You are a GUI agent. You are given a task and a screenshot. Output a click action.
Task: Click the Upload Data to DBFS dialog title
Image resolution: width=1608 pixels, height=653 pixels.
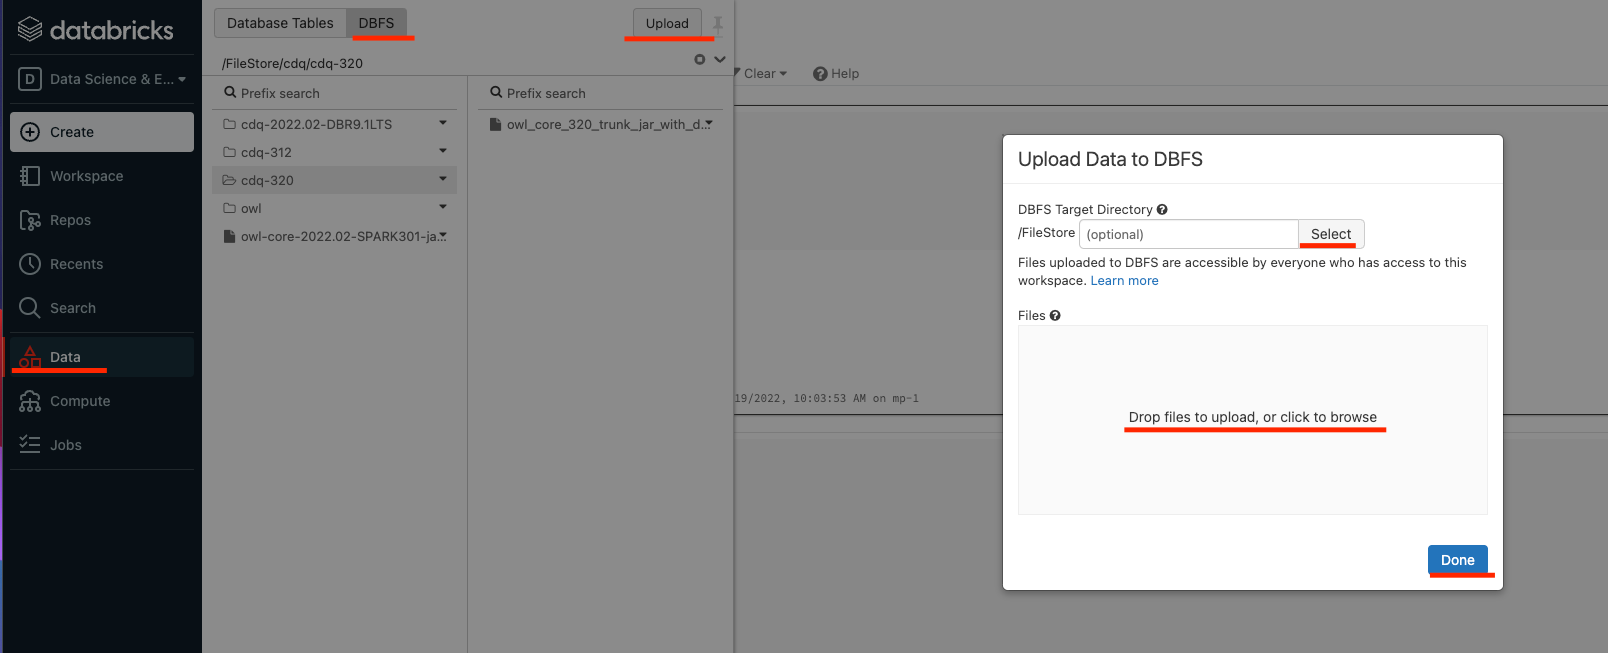coord(1110,159)
